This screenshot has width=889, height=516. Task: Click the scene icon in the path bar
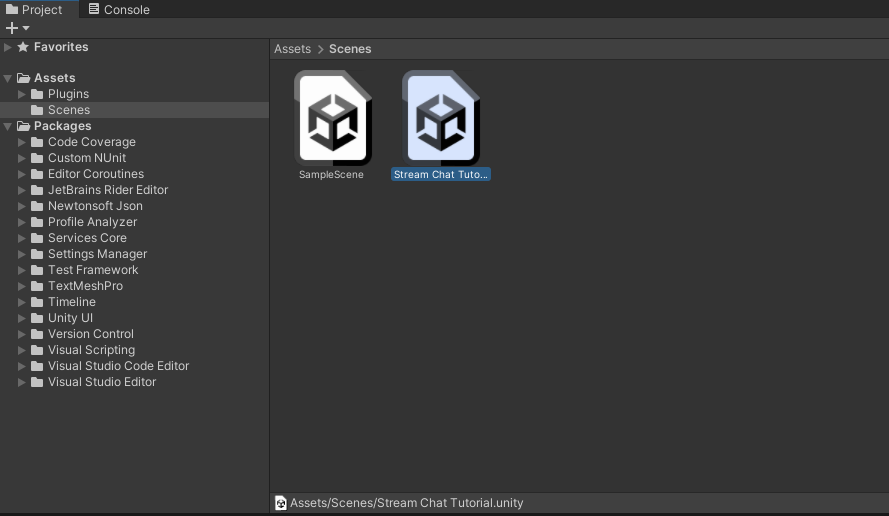pyautogui.click(x=281, y=503)
